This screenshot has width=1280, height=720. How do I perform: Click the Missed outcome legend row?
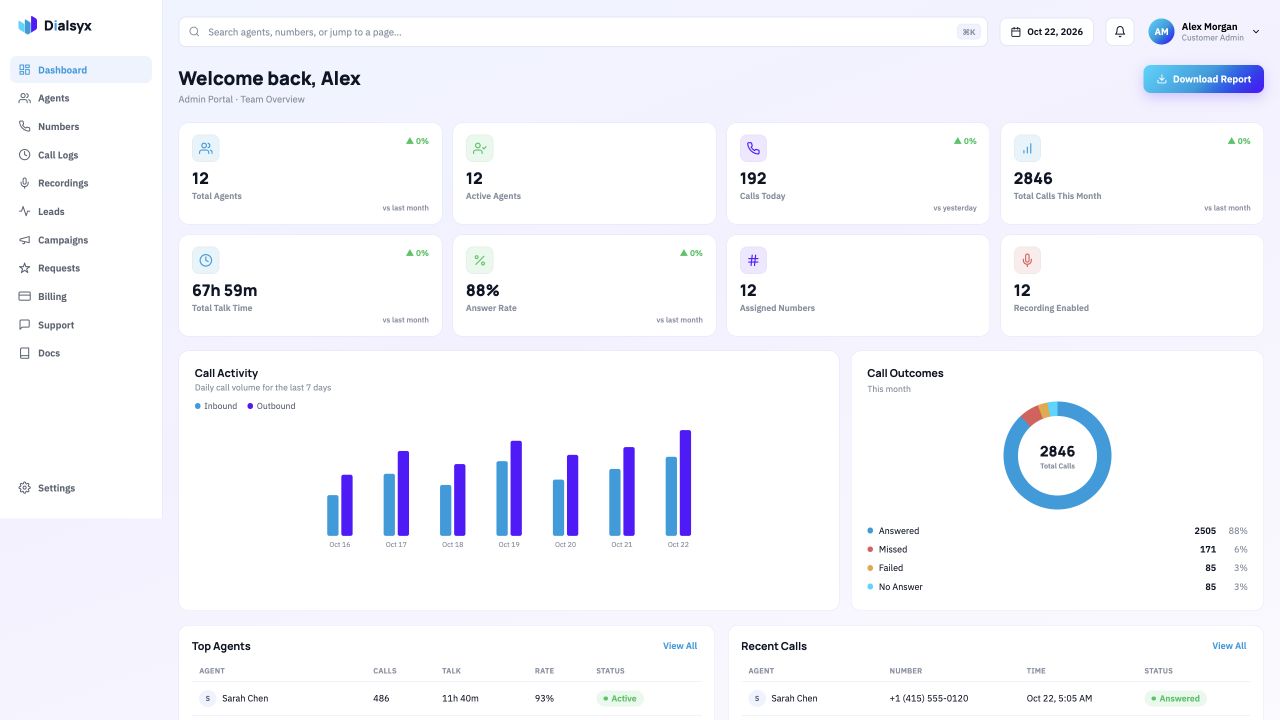1057,549
